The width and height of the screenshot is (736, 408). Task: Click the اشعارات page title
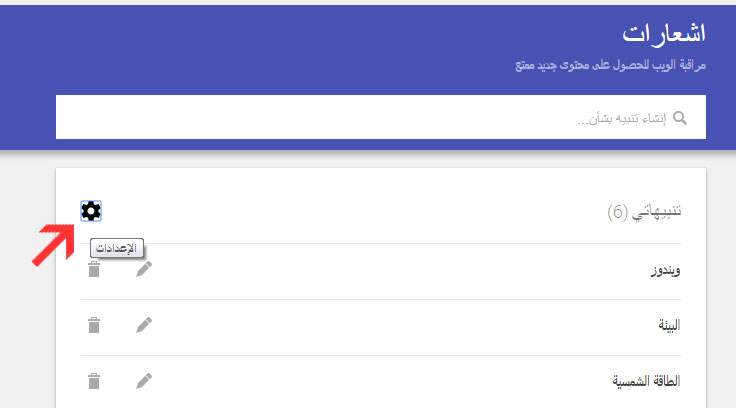point(663,32)
